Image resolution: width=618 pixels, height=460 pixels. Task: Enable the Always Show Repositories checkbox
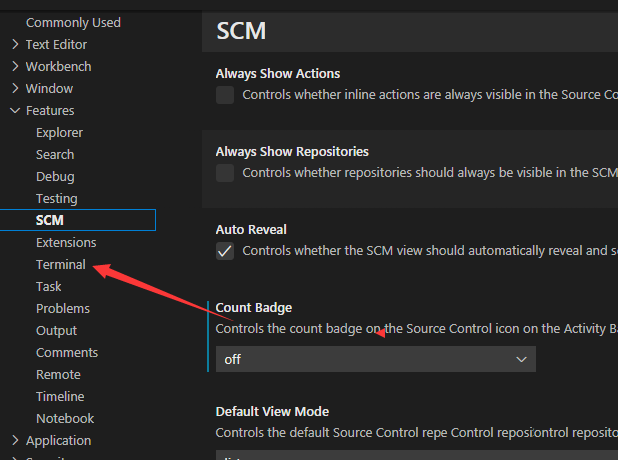point(225,173)
